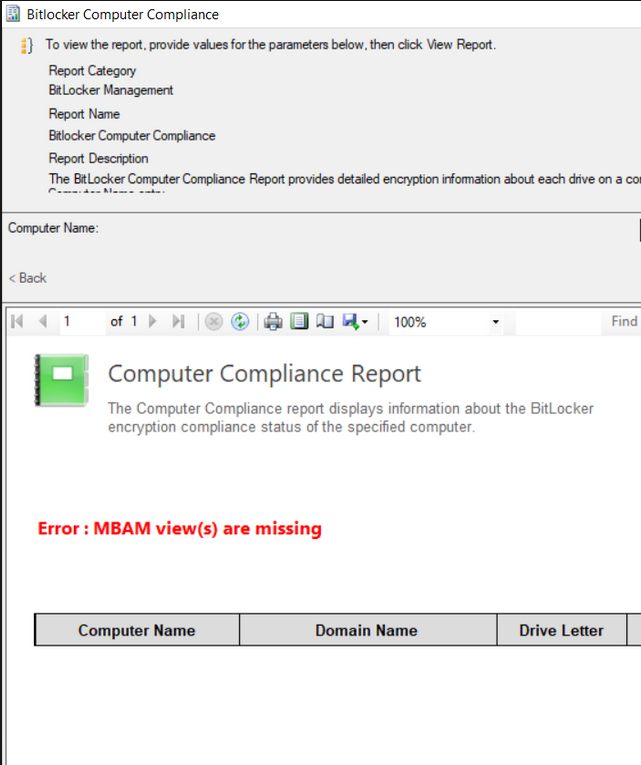Go to first page of report

pyautogui.click(x=17, y=322)
